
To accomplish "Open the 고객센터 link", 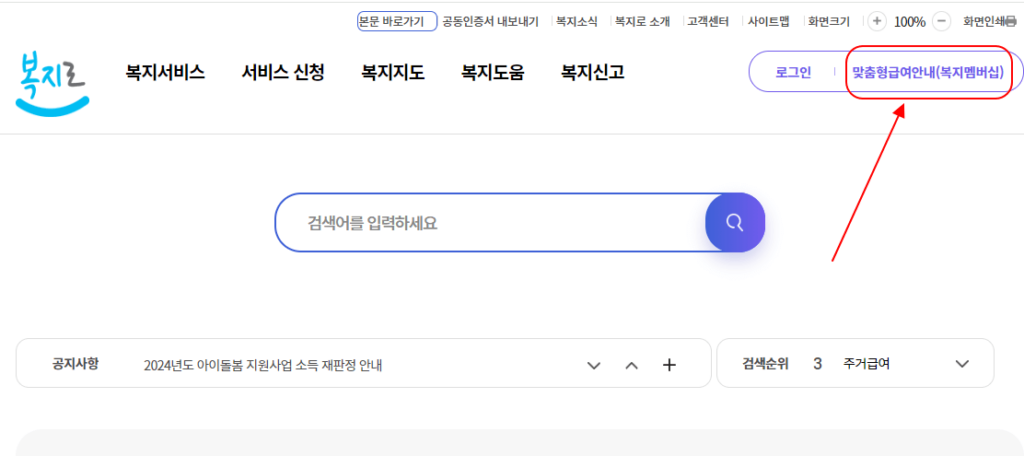I will [x=708, y=22].
